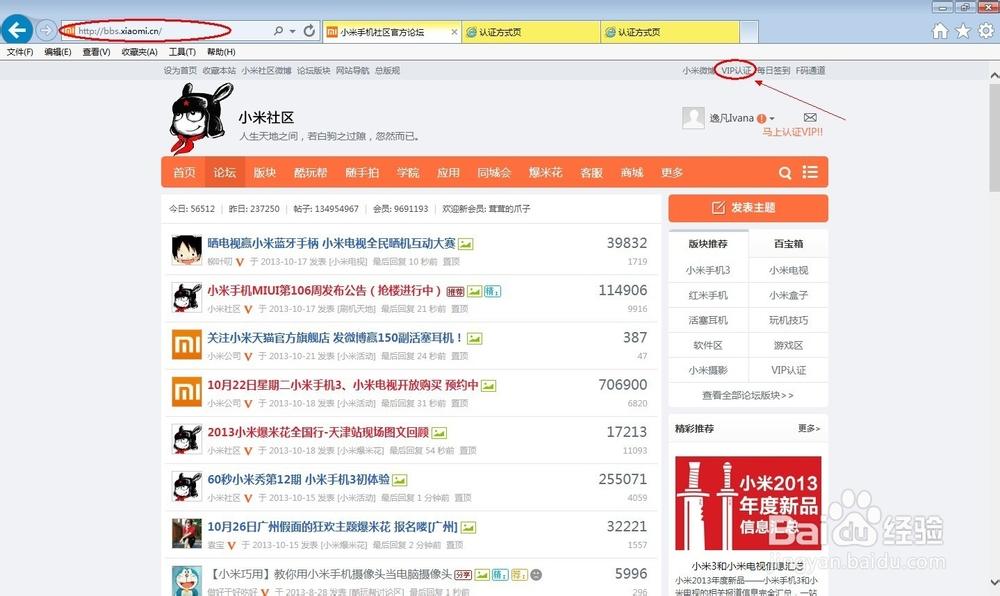Click Doraemon avatar of 小米巧用 thread
The height and width of the screenshot is (596, 1000).
pos(187,580)
